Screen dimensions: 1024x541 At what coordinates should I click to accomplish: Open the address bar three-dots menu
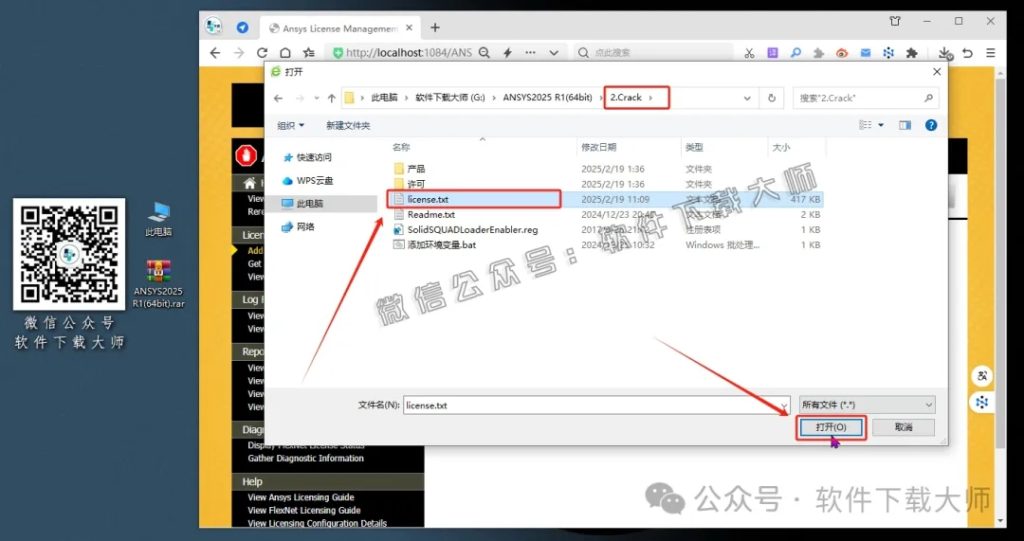point(530,53)
